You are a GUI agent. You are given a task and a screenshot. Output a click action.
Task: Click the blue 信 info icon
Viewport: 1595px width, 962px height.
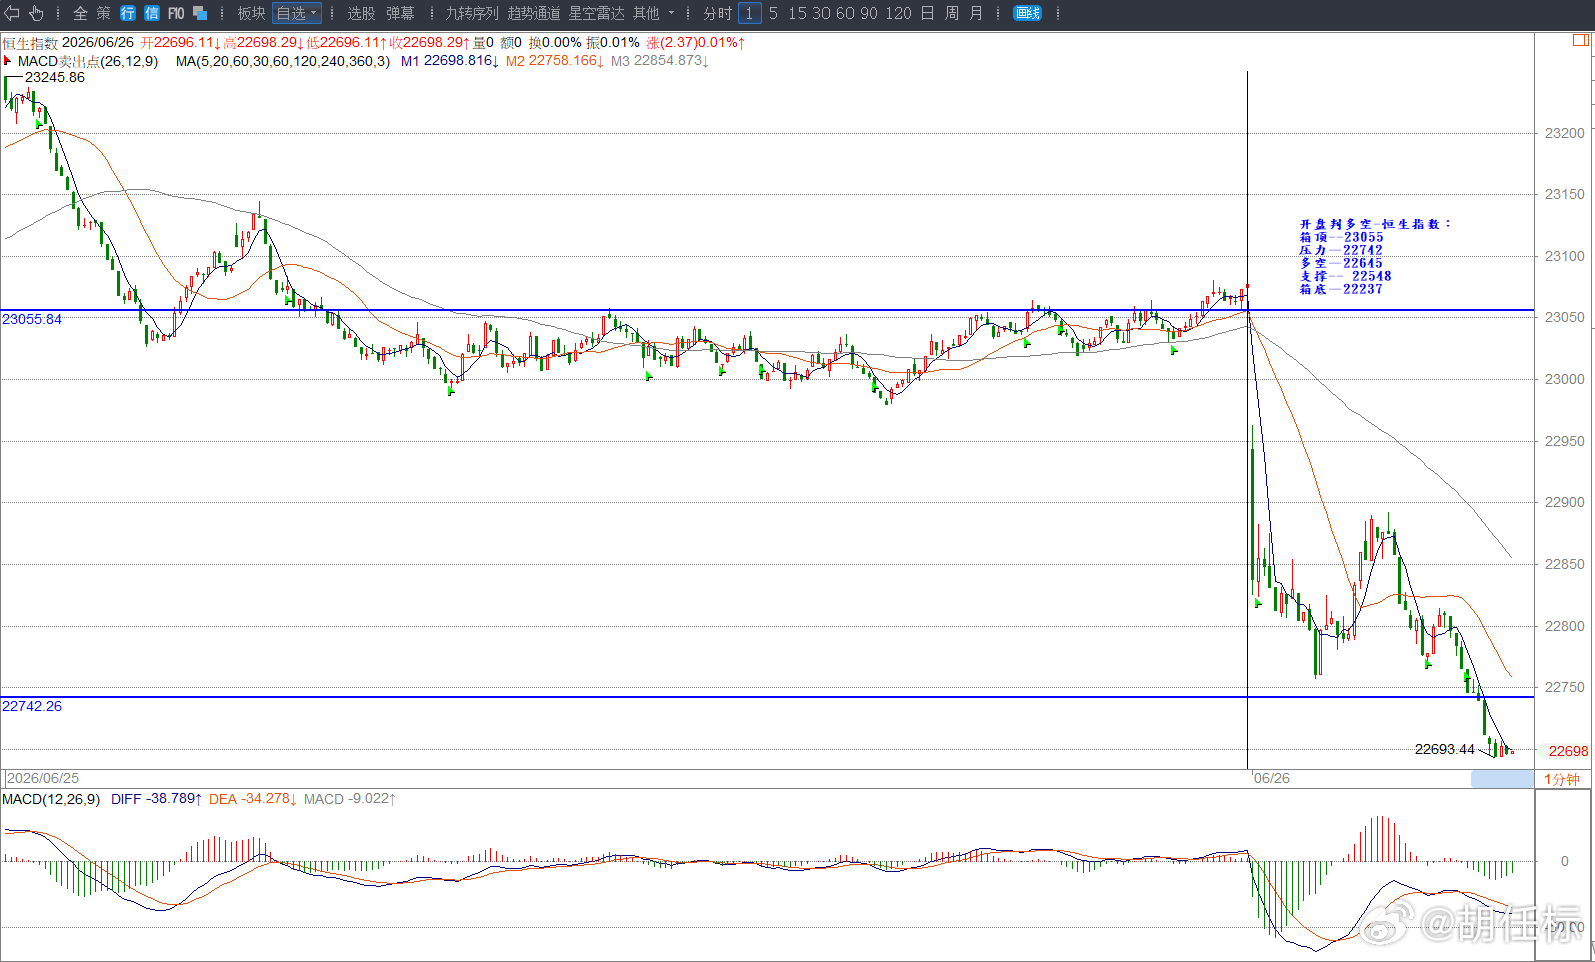click(x=152, y=13)
